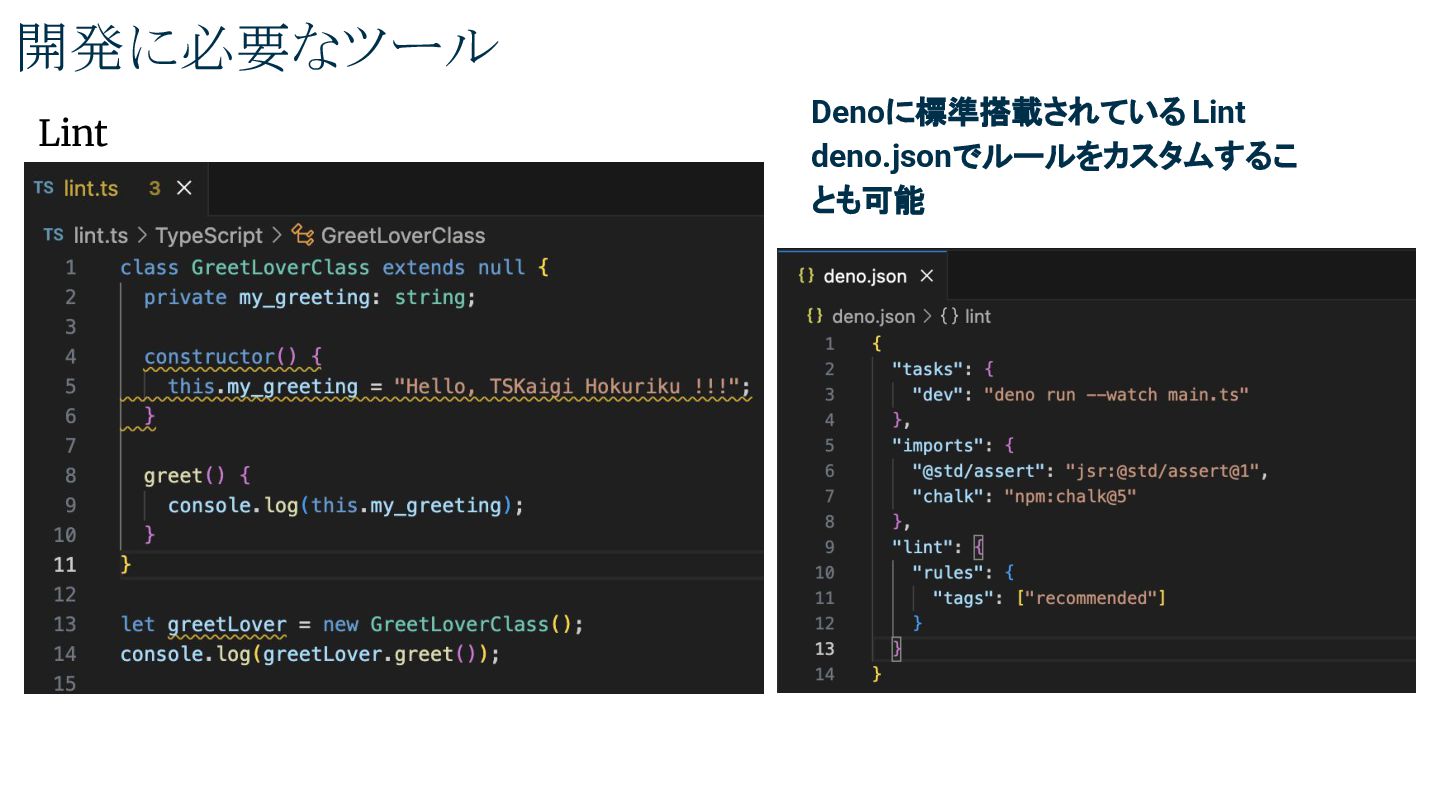Click the "rules" key in deno.json
The width and height of the screenshot is (1440, 810).
coord(950,572)
